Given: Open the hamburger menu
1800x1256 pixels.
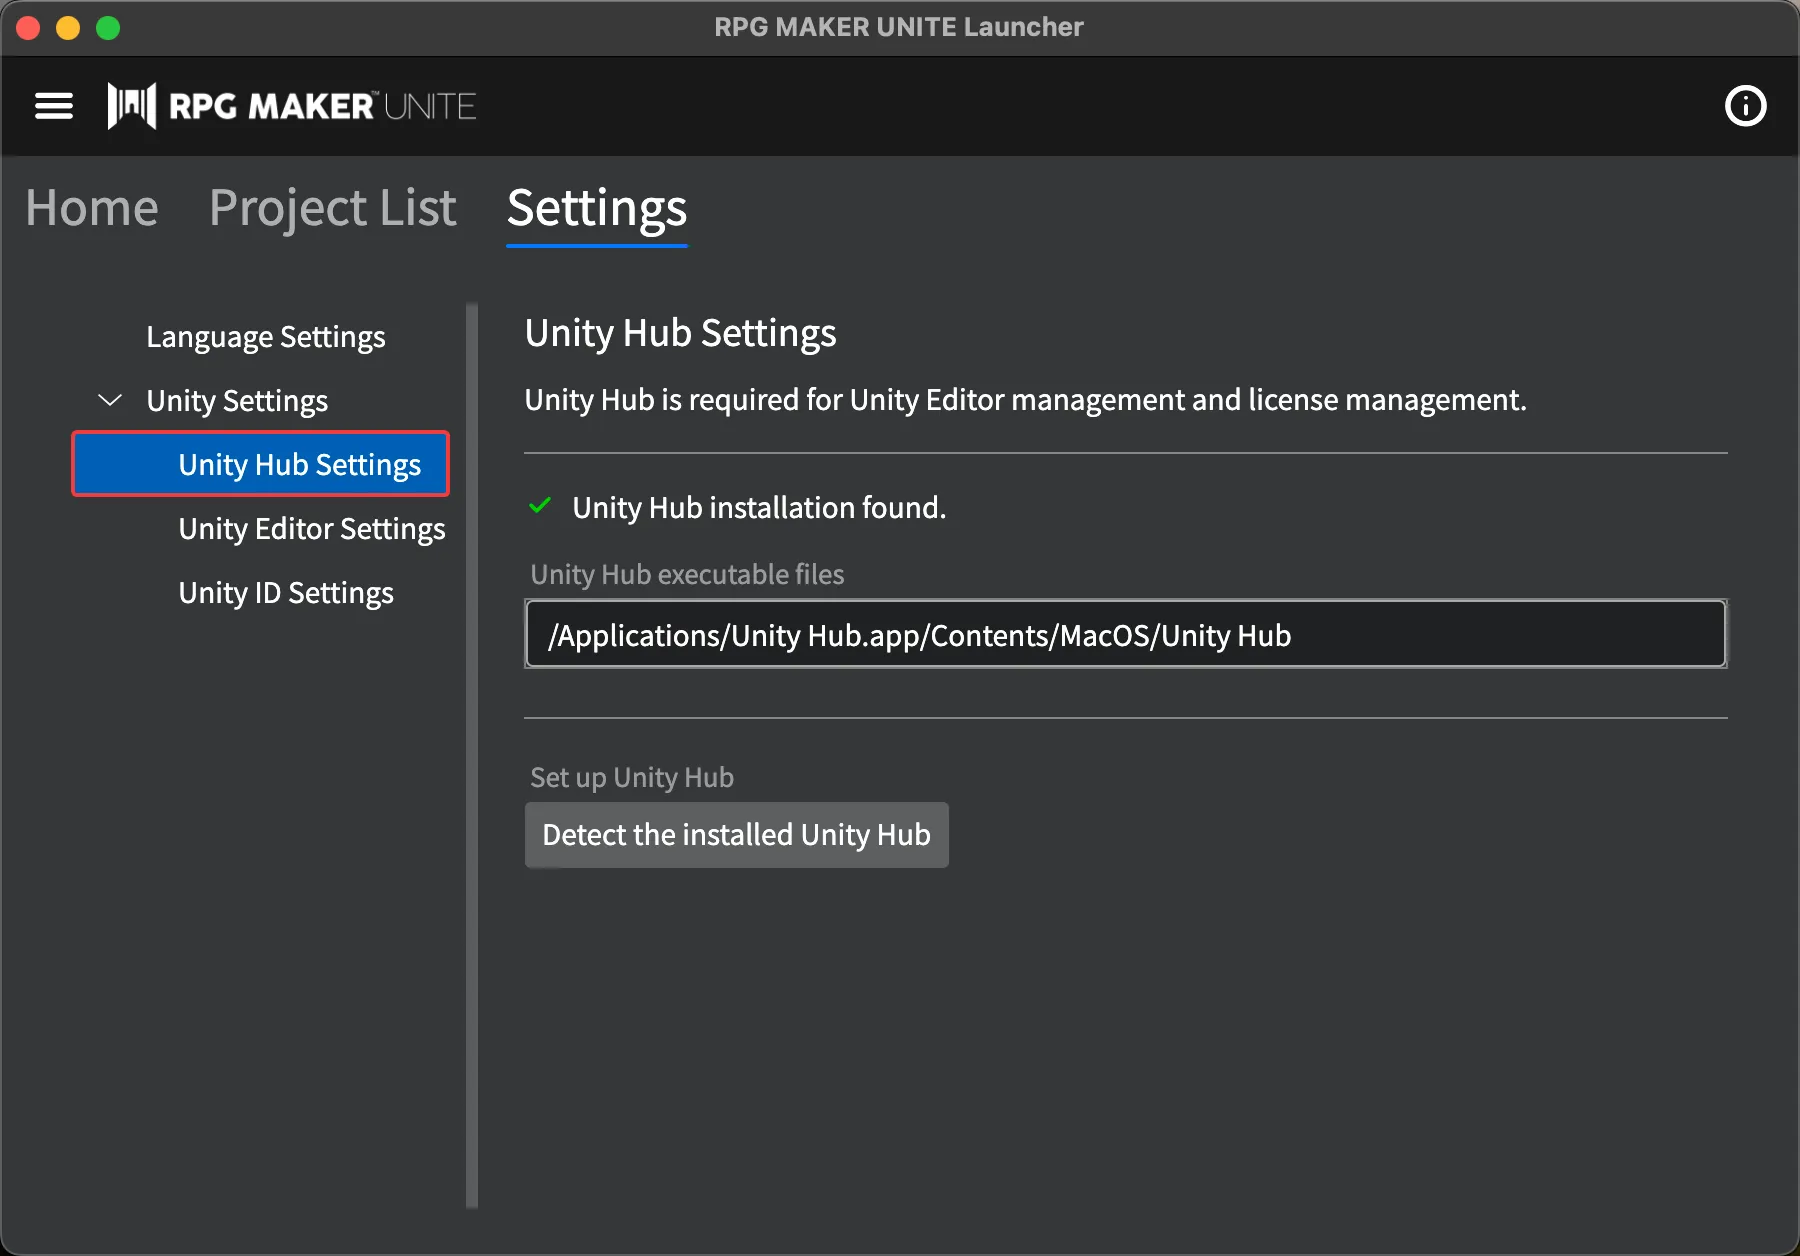Looking at the screenshot, I should (54, 106).
